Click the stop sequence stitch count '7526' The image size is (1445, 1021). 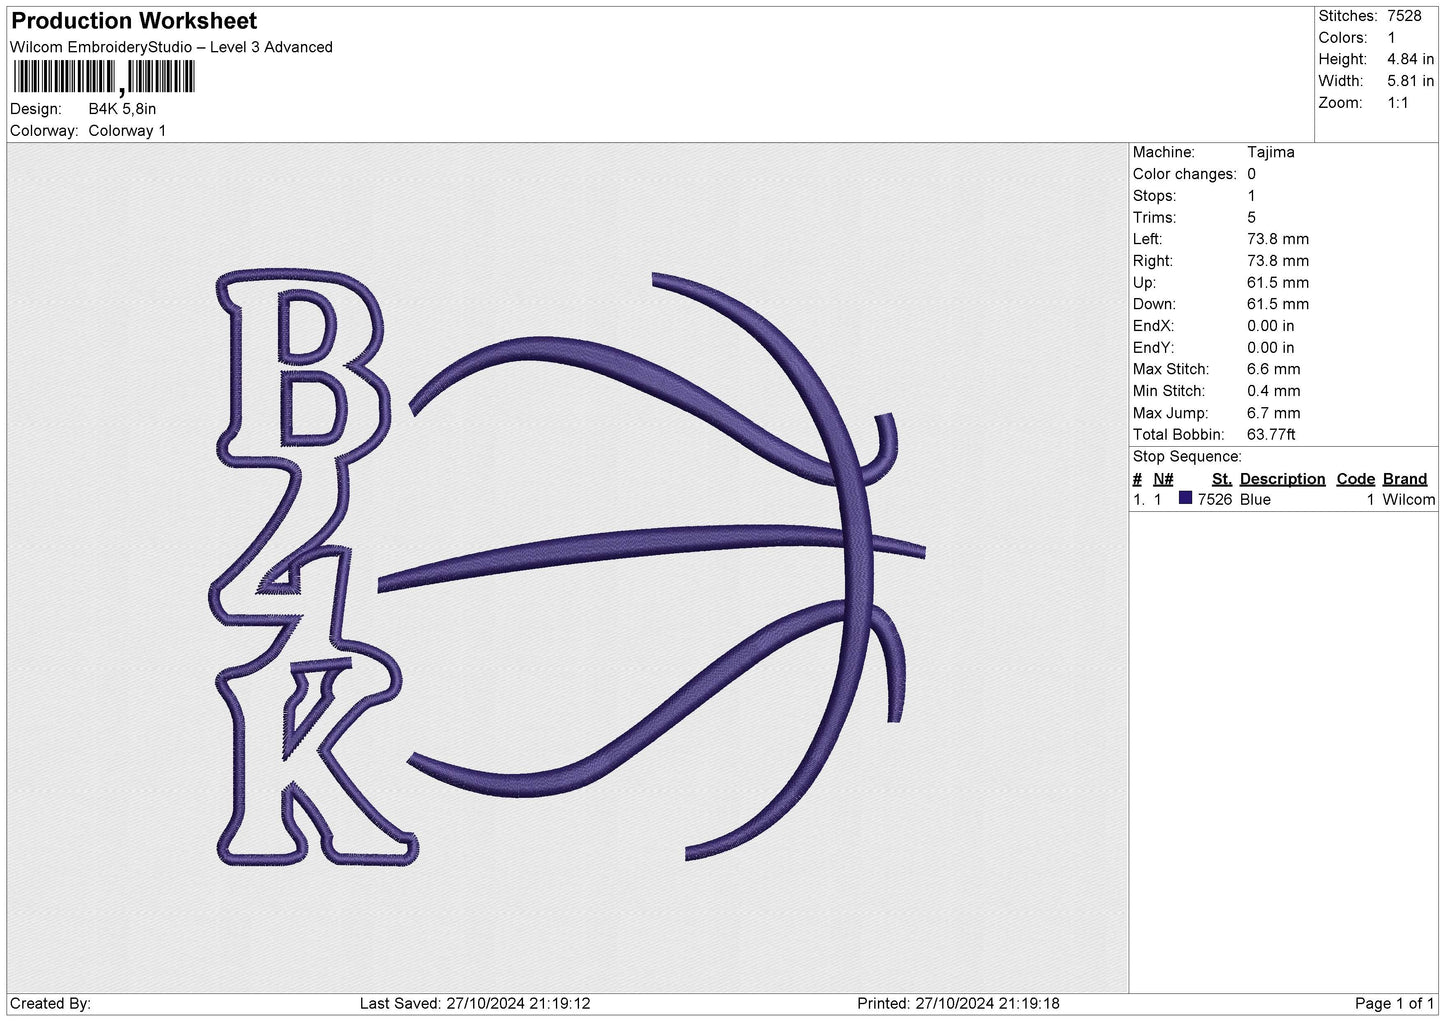(x=1215, y=500)
